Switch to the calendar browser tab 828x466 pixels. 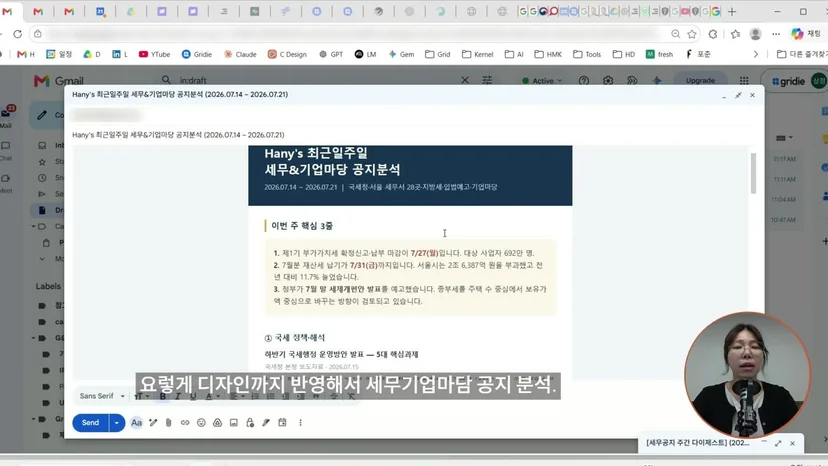click(x=100, y=12)
